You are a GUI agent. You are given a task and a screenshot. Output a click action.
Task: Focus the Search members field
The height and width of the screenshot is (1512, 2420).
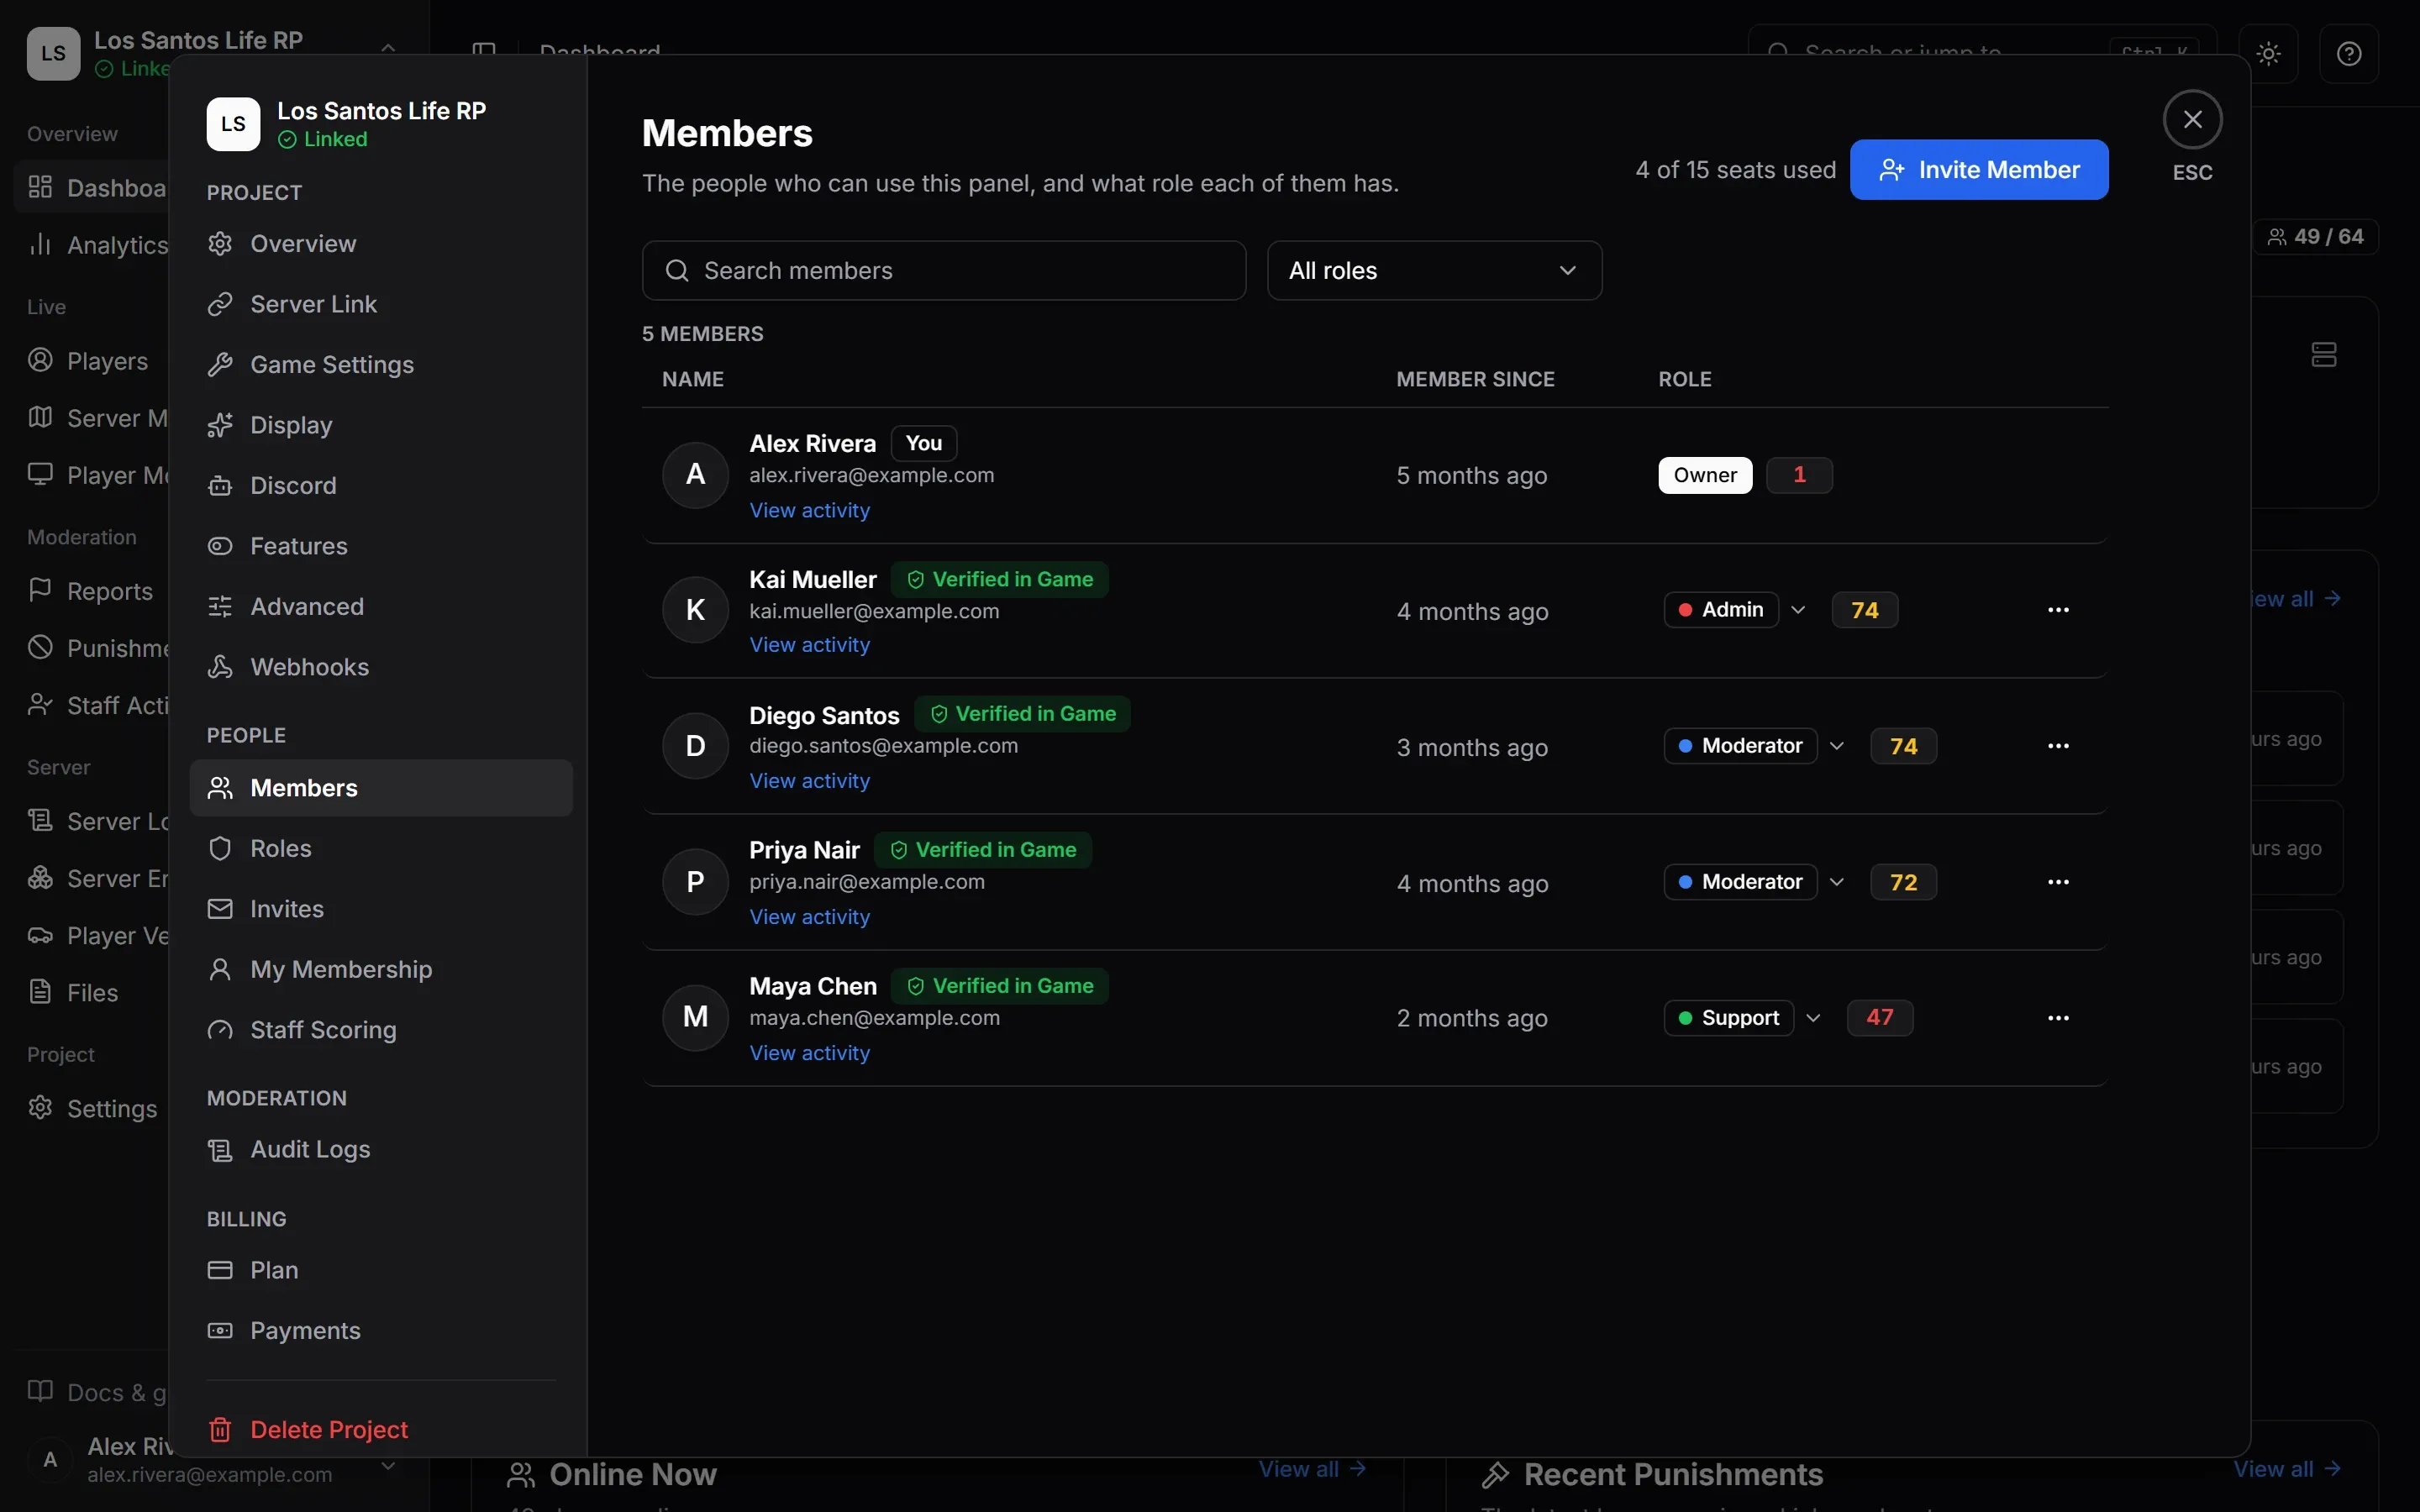(944, 271)
